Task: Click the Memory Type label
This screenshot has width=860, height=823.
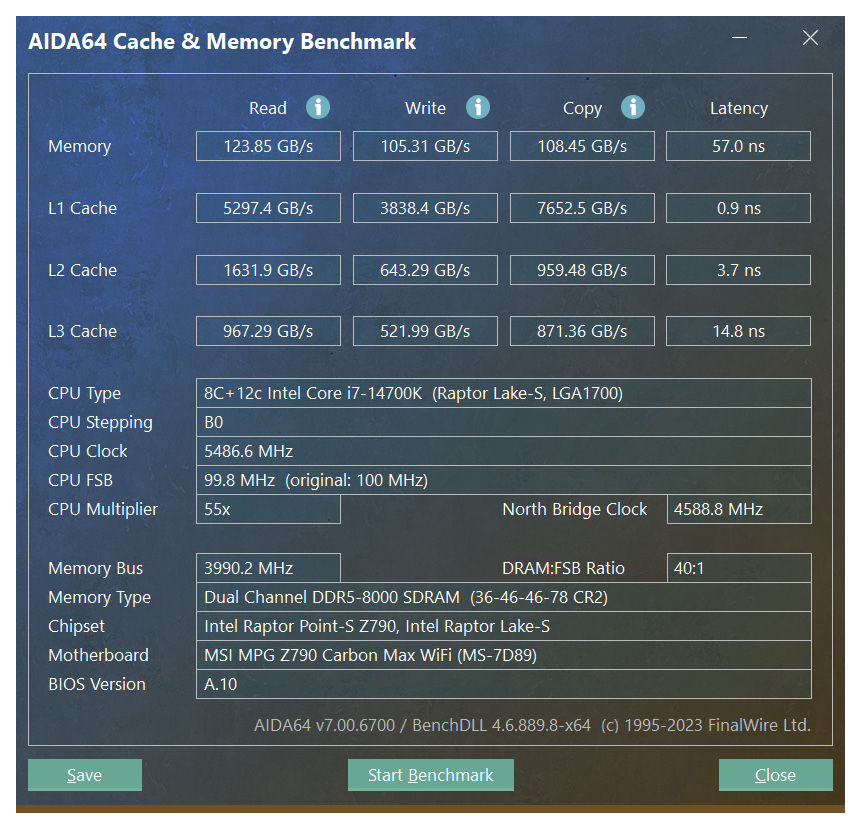Action: 99,598
